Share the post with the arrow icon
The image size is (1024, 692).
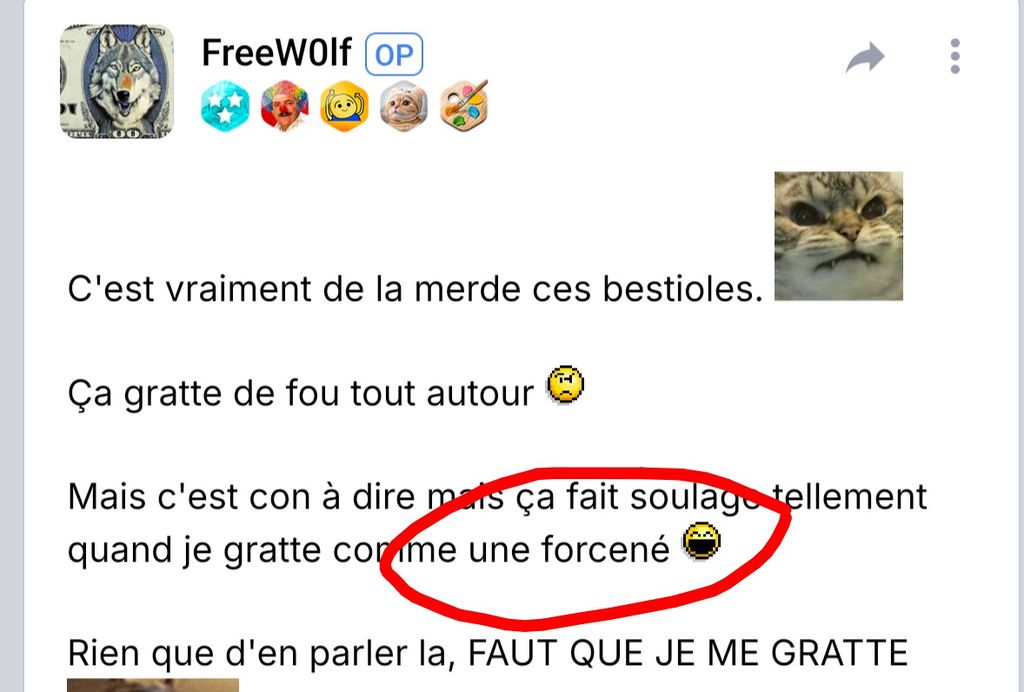point(865,57)
